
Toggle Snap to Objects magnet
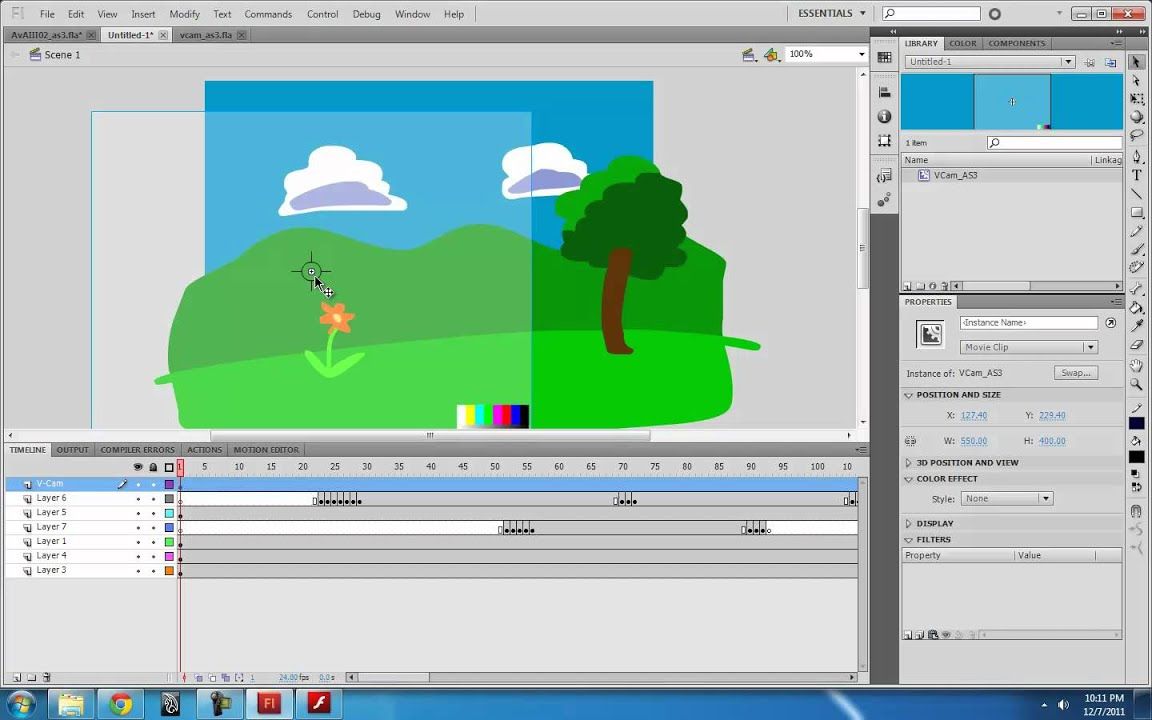[1136, 511]
